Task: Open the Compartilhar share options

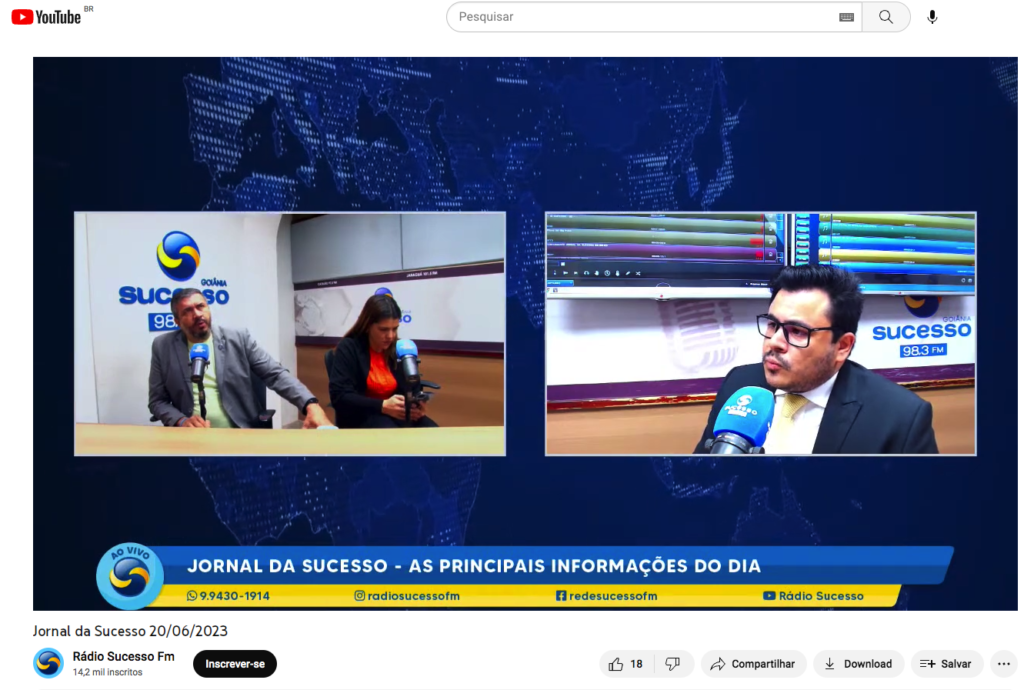Action: pyautogui.click(x=753, y=664)
